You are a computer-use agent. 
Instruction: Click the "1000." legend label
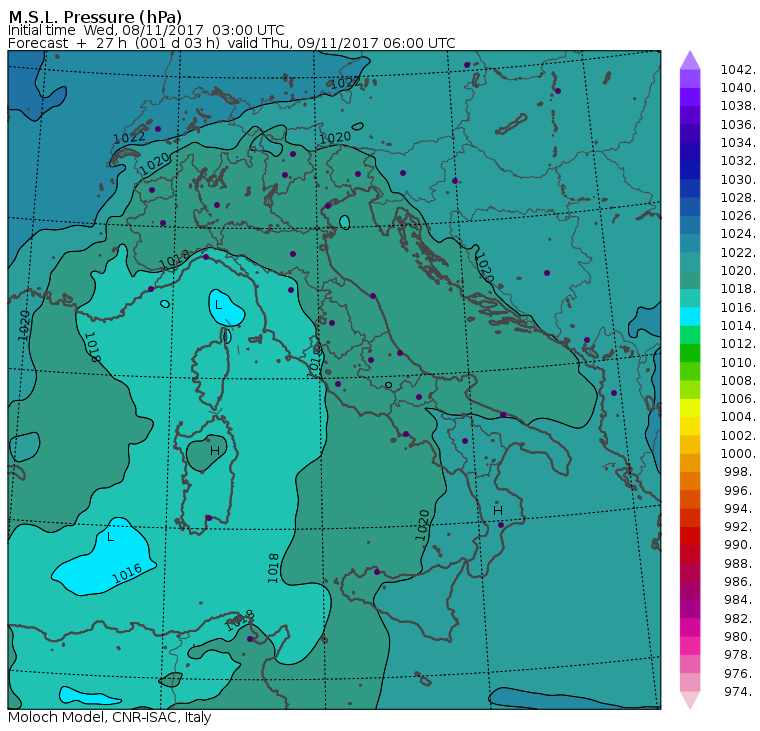[738, 454]
